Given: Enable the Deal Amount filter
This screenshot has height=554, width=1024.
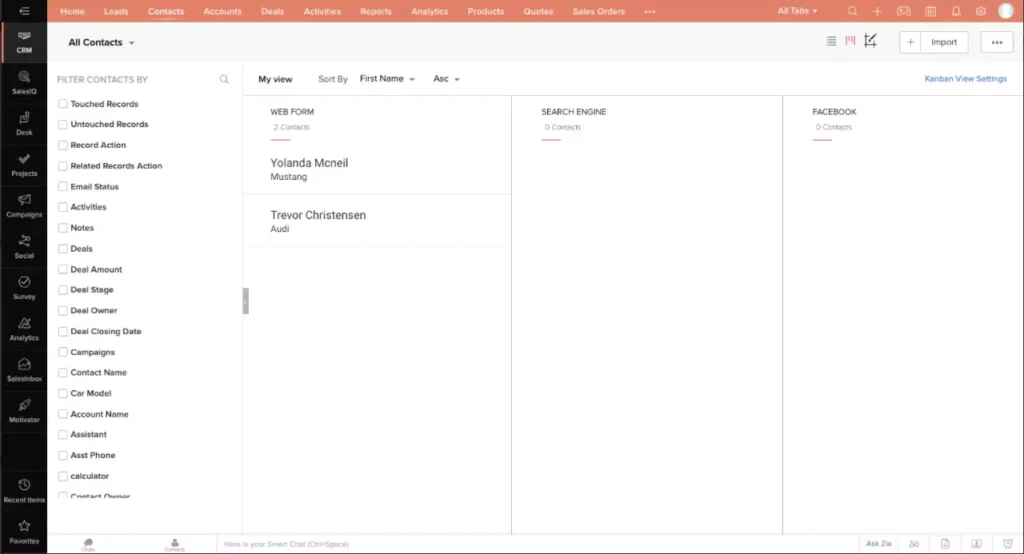Looking at the screenshot, I should click(x=63, y=269).
